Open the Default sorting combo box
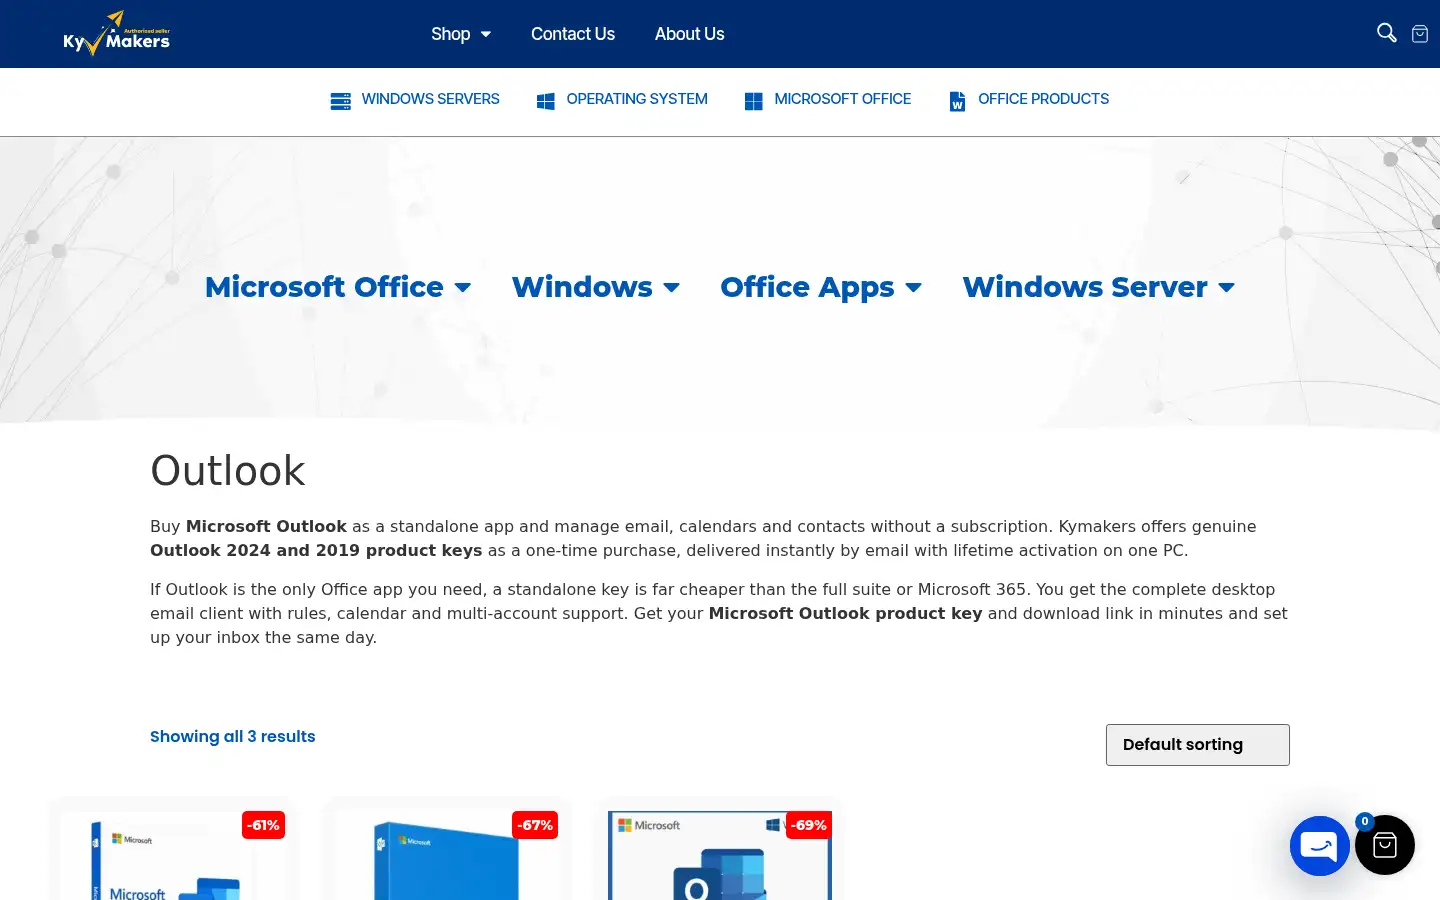1440x900 pixels. tap(1198, 745)
